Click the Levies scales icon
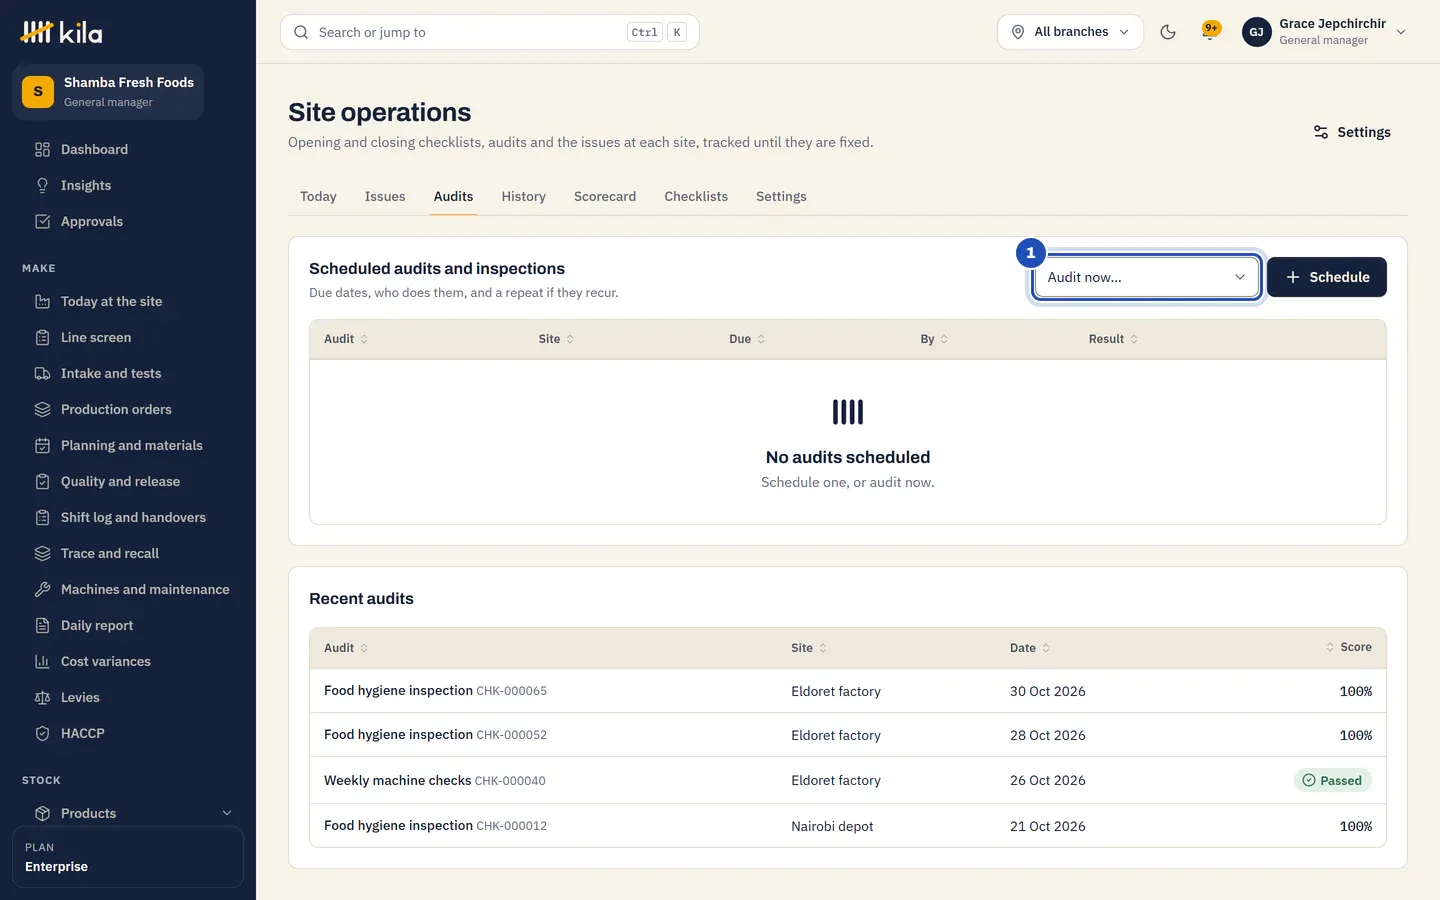1440x900 pixels. coord(42,698)
